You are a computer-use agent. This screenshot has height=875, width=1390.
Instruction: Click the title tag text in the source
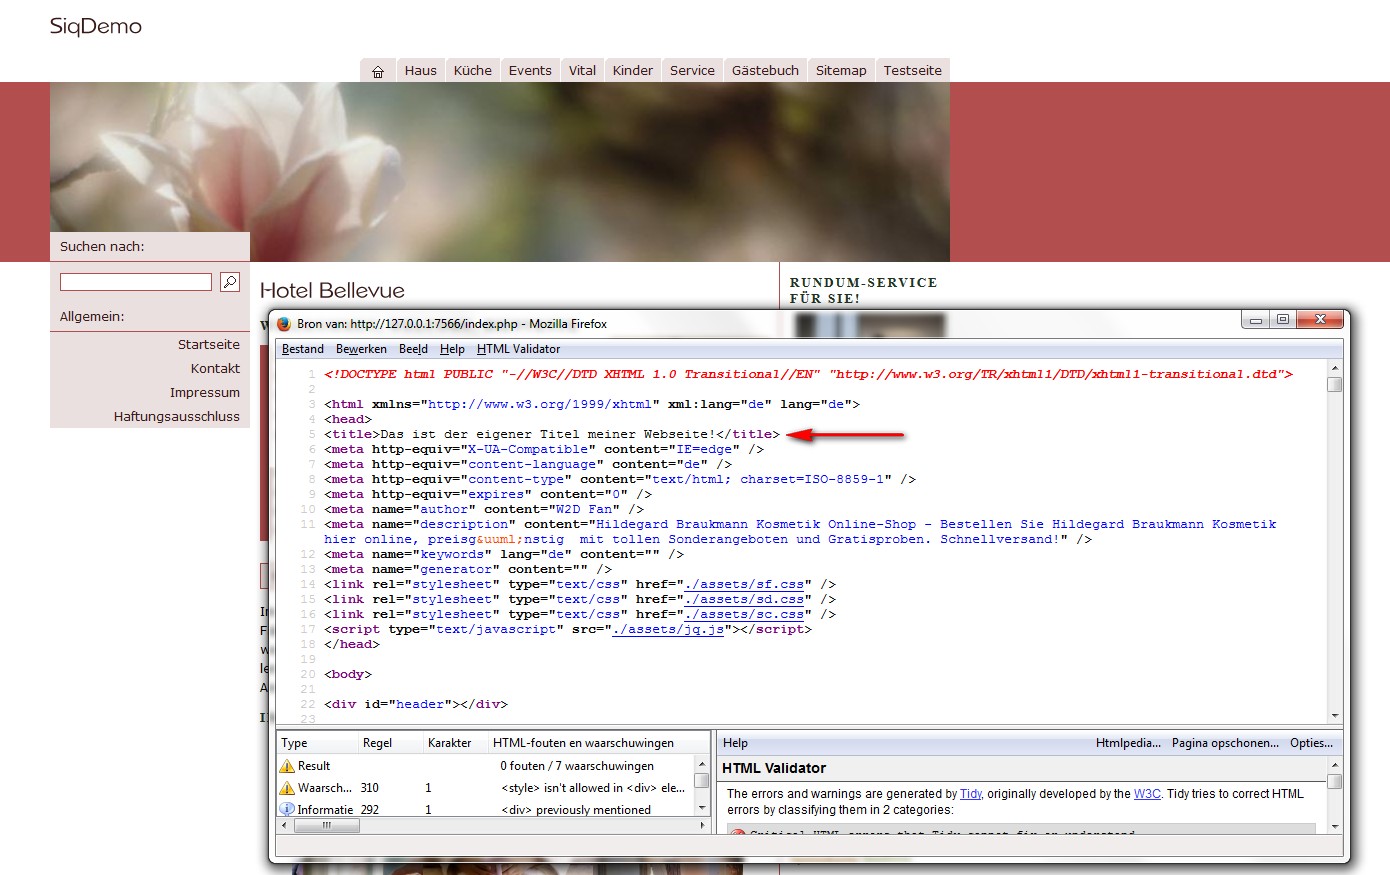[x=552, y=434]
